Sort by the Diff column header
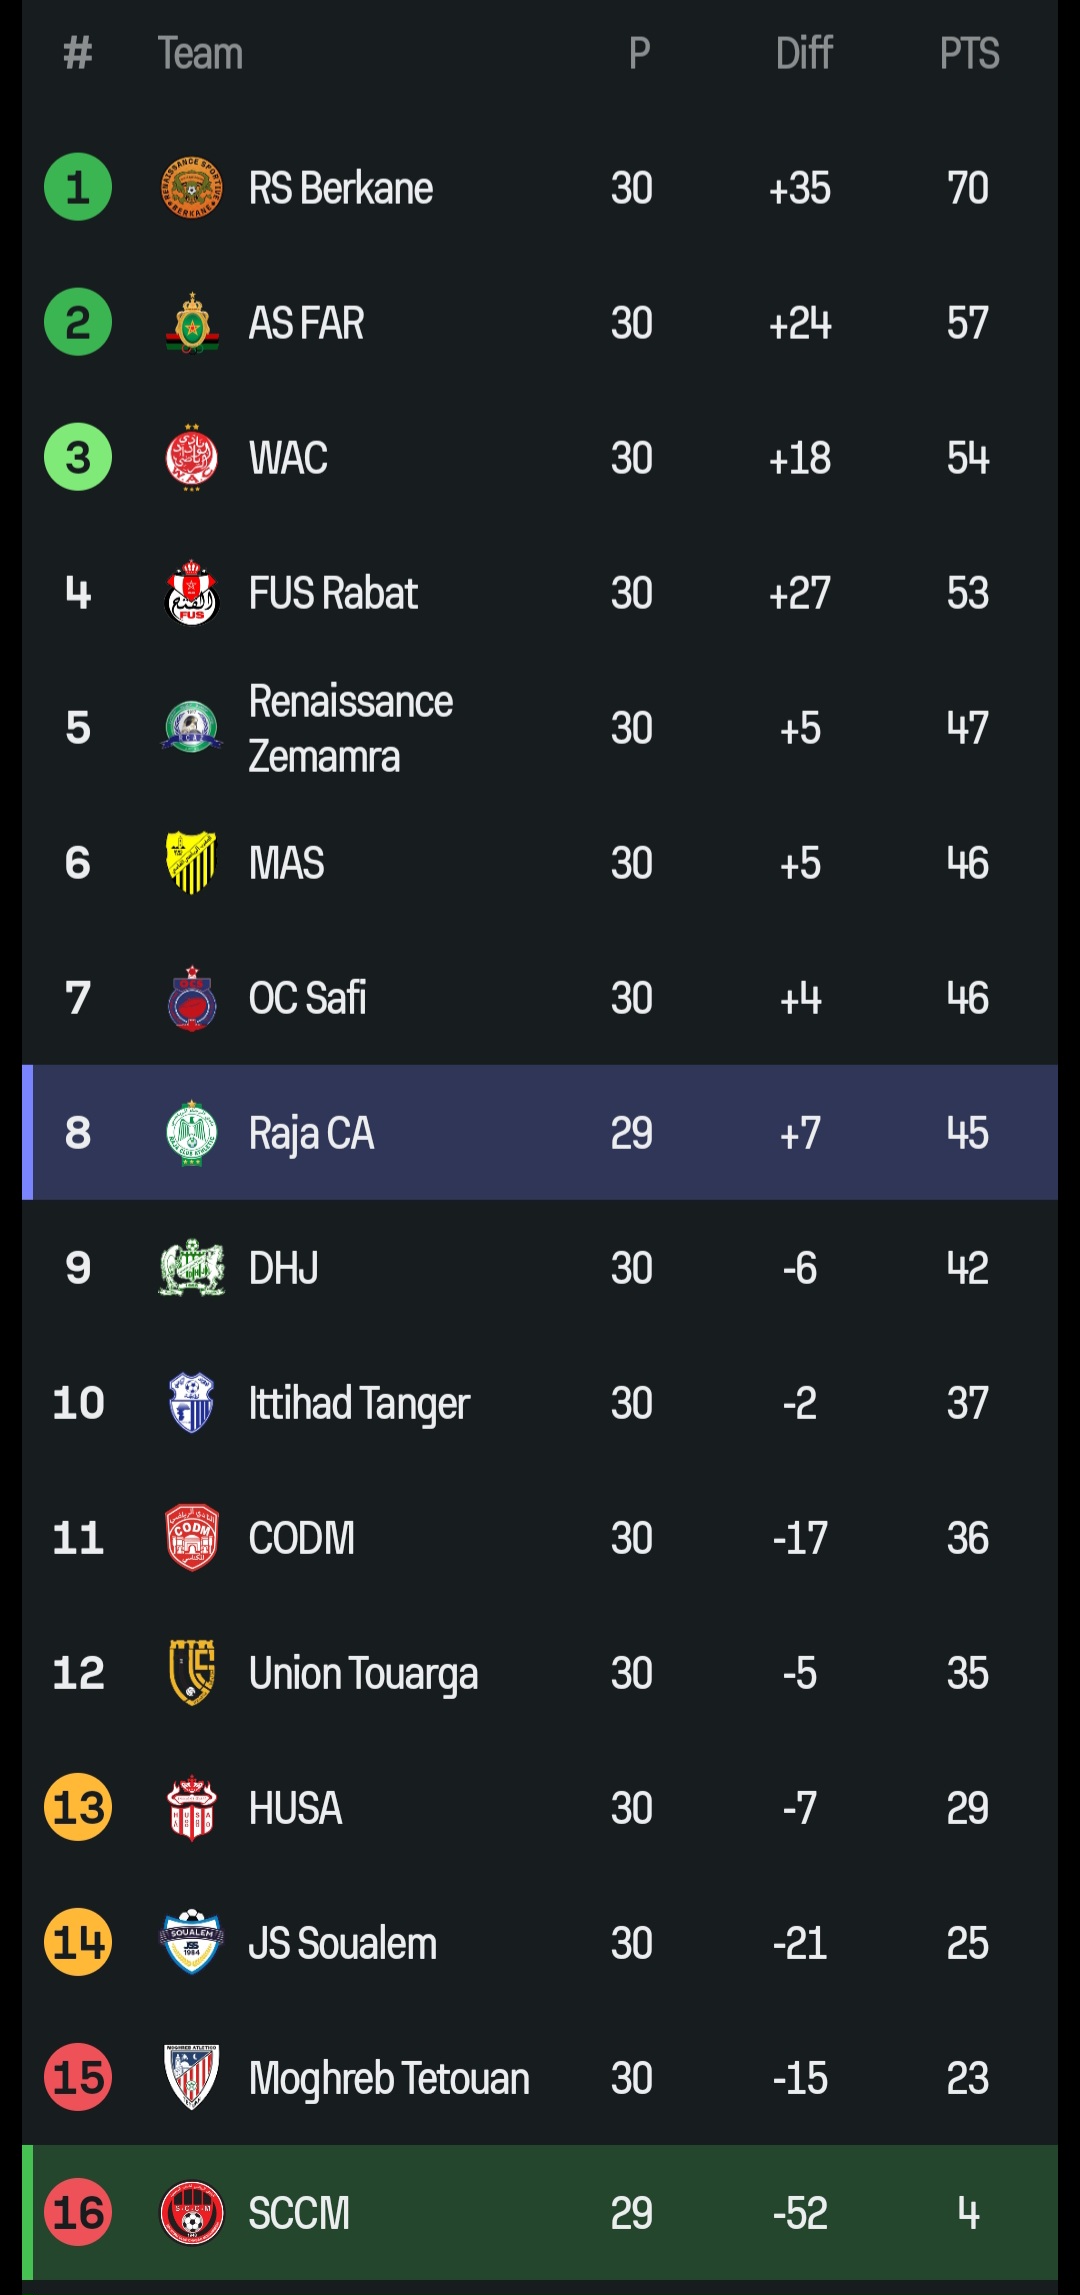 tap(804, 53)
